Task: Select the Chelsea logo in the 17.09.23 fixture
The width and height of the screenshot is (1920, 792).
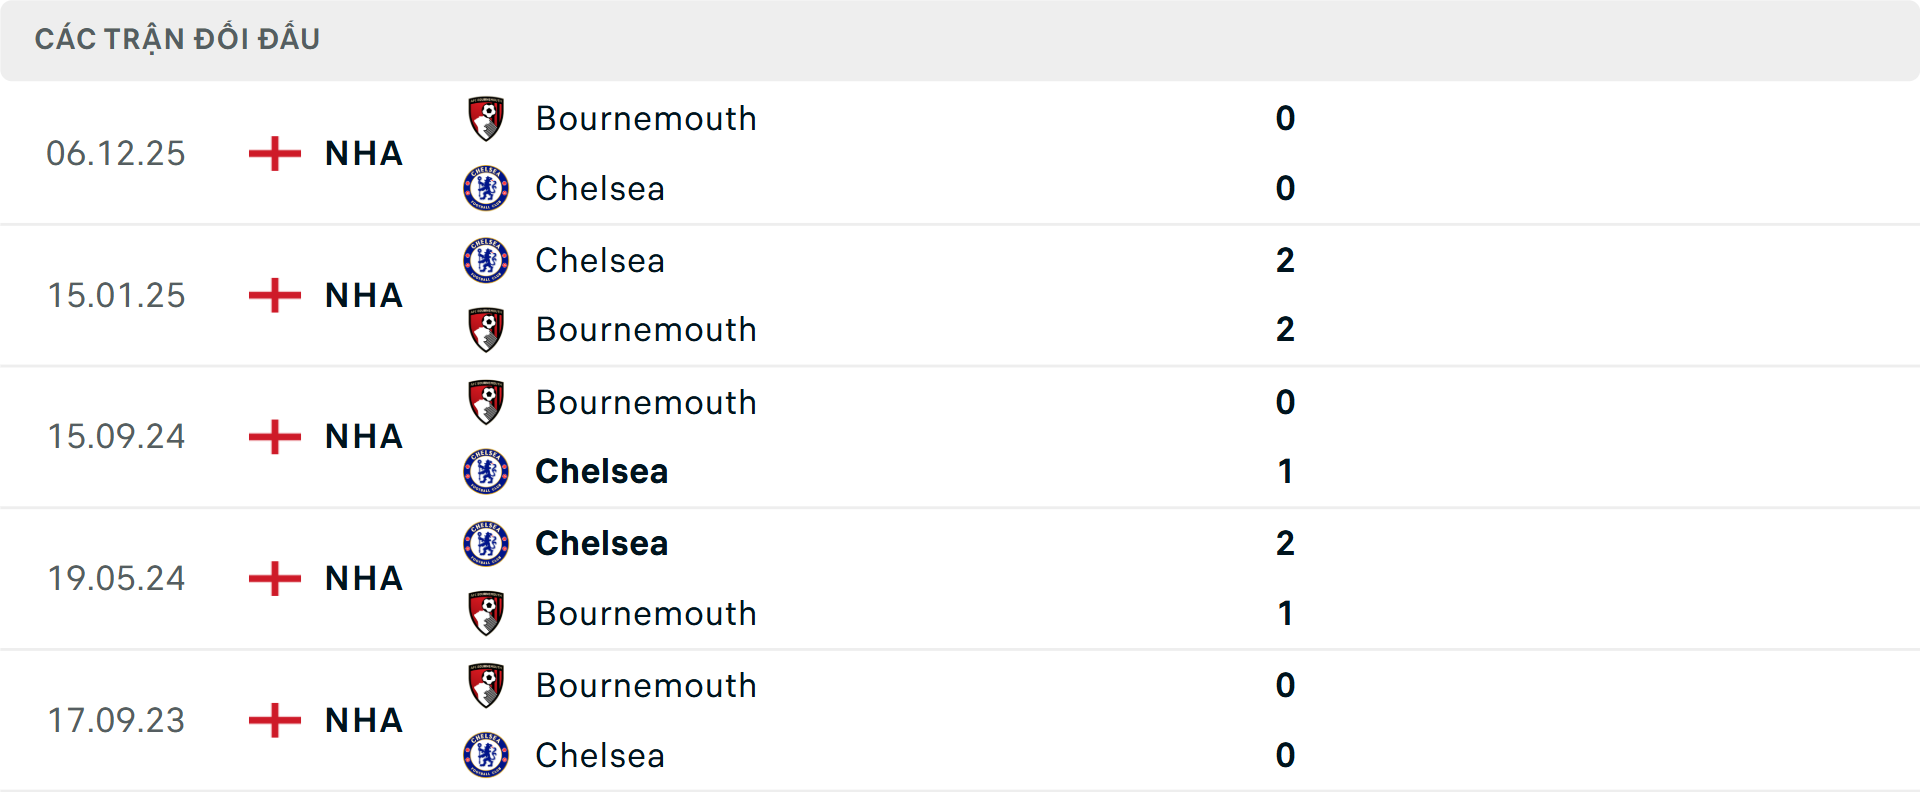Action: (x=486, y=756)
